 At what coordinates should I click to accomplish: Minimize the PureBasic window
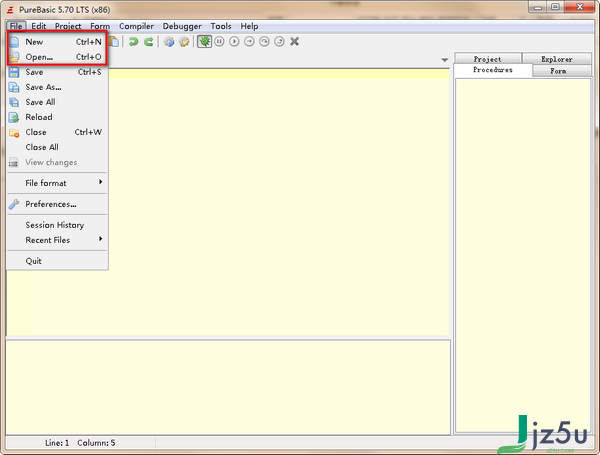[538, 7]
